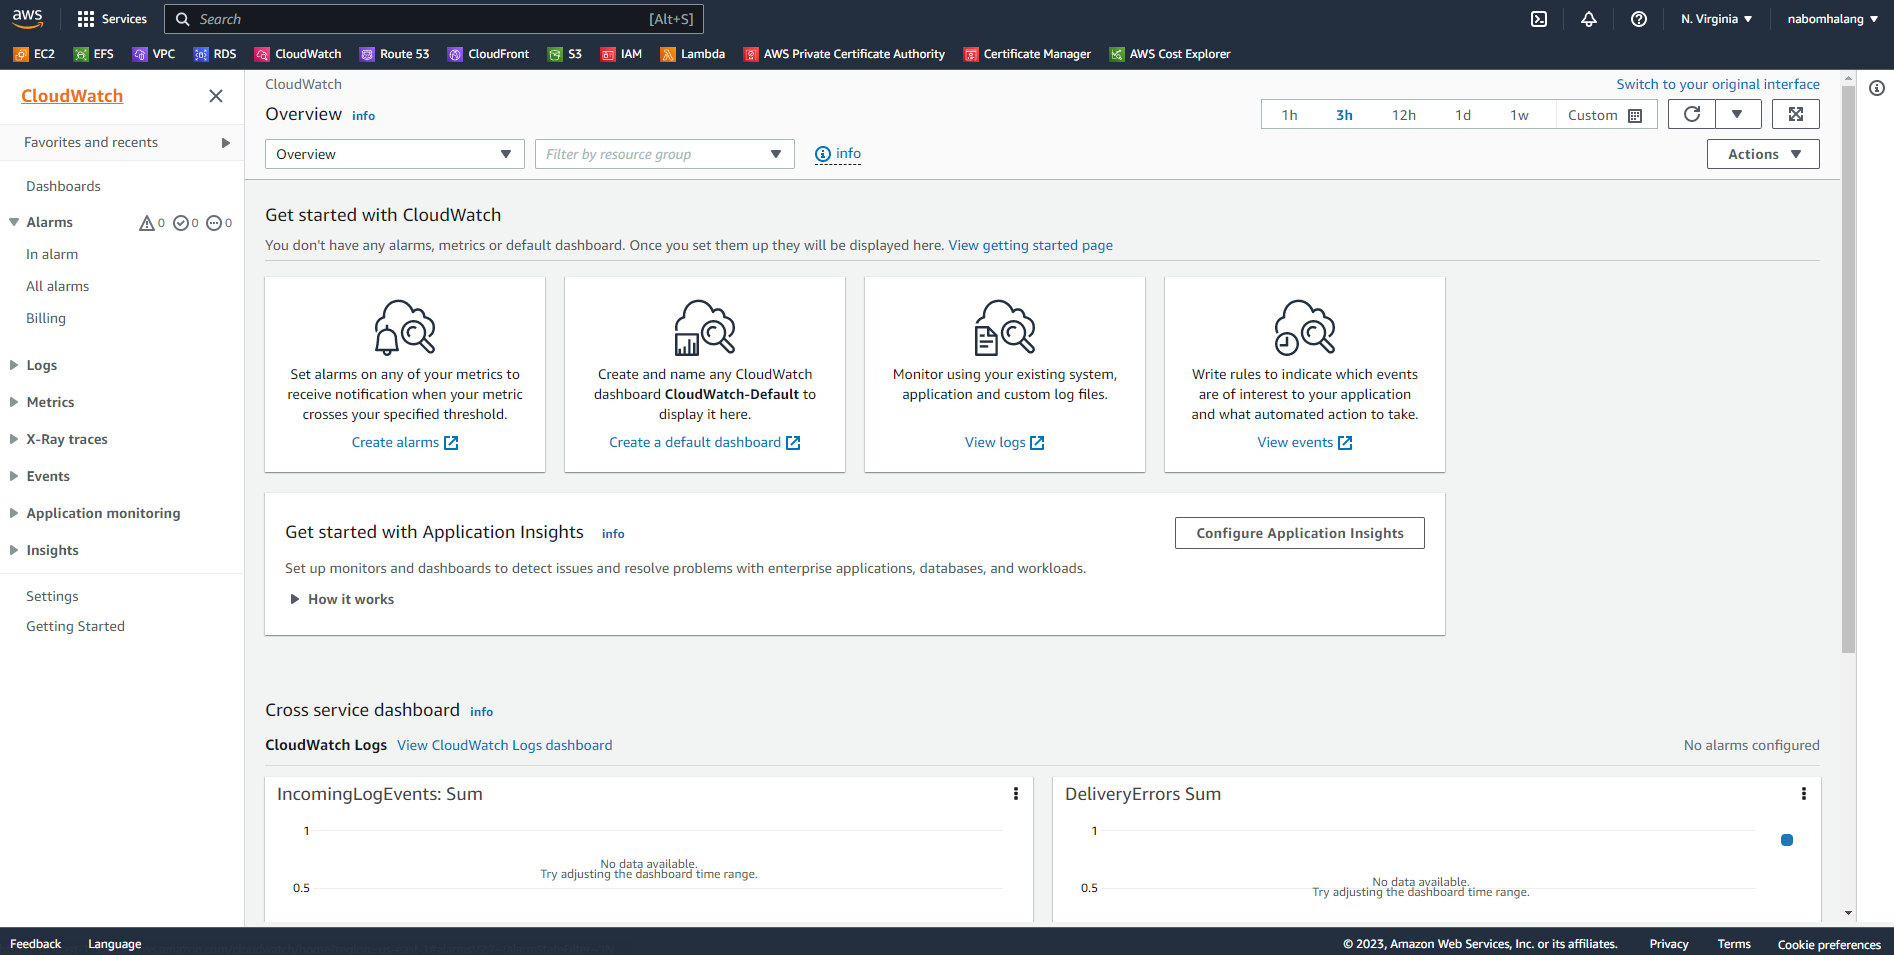Expand the Insights section
This screenshot has width=1894, height=955.
click(x=14, y=550)
